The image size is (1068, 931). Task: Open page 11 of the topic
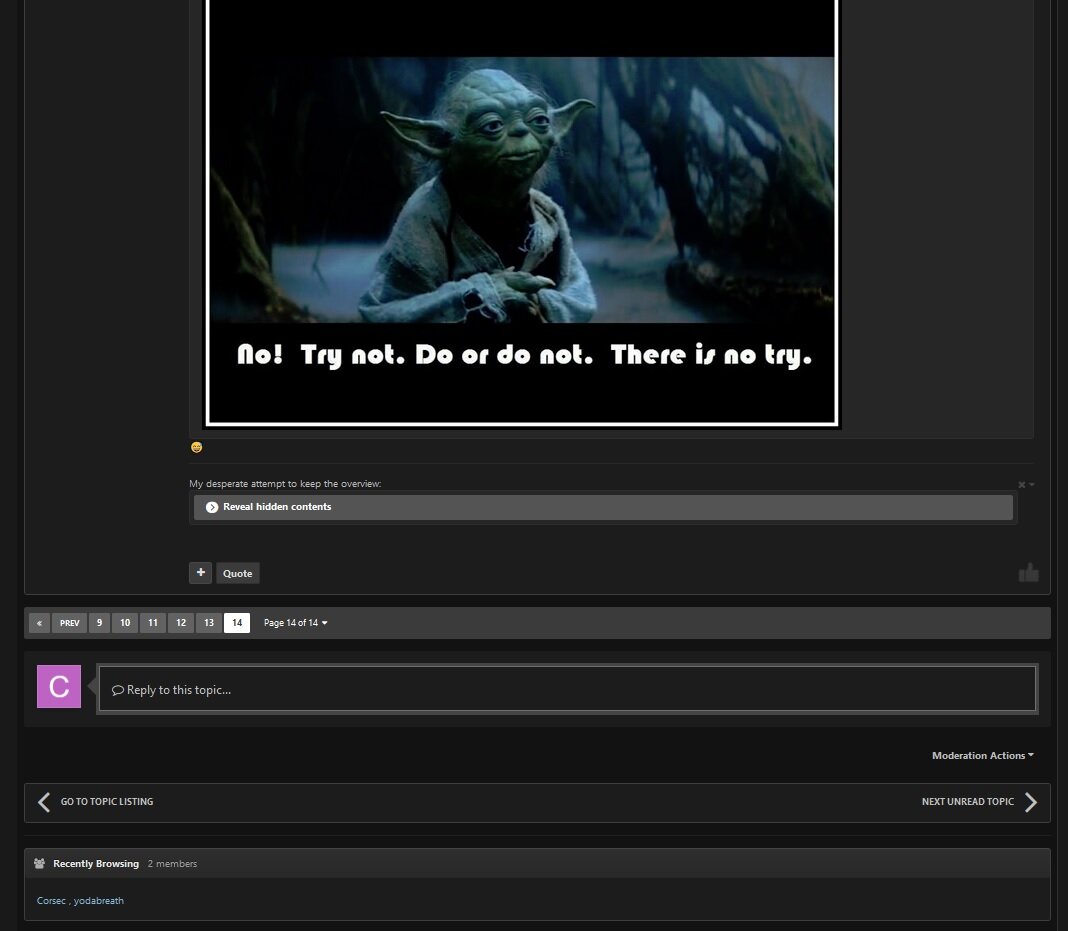click(153, 622)
